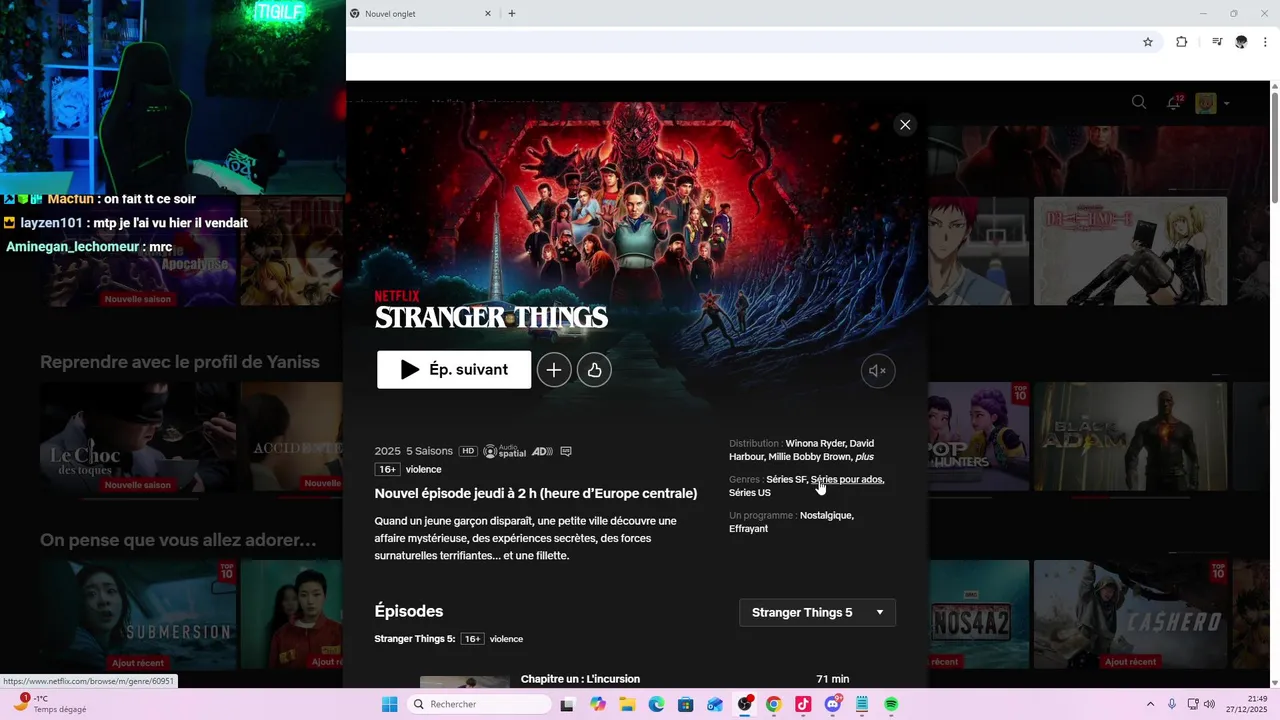The width and height of the screenshot is (1280, 720).
Task: Open Chrome profile avatar
Action: (1241, 42)
